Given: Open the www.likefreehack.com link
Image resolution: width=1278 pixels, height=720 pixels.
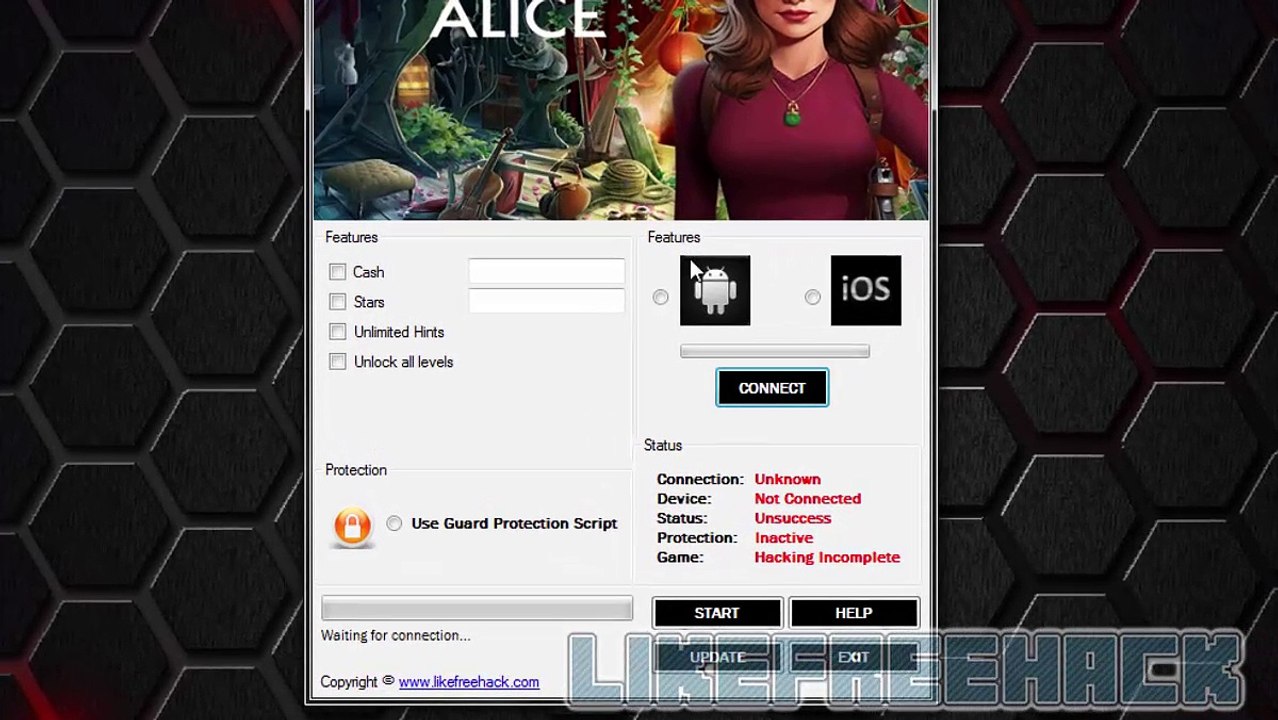Looking at the screenshot, I should coord(469,682).
